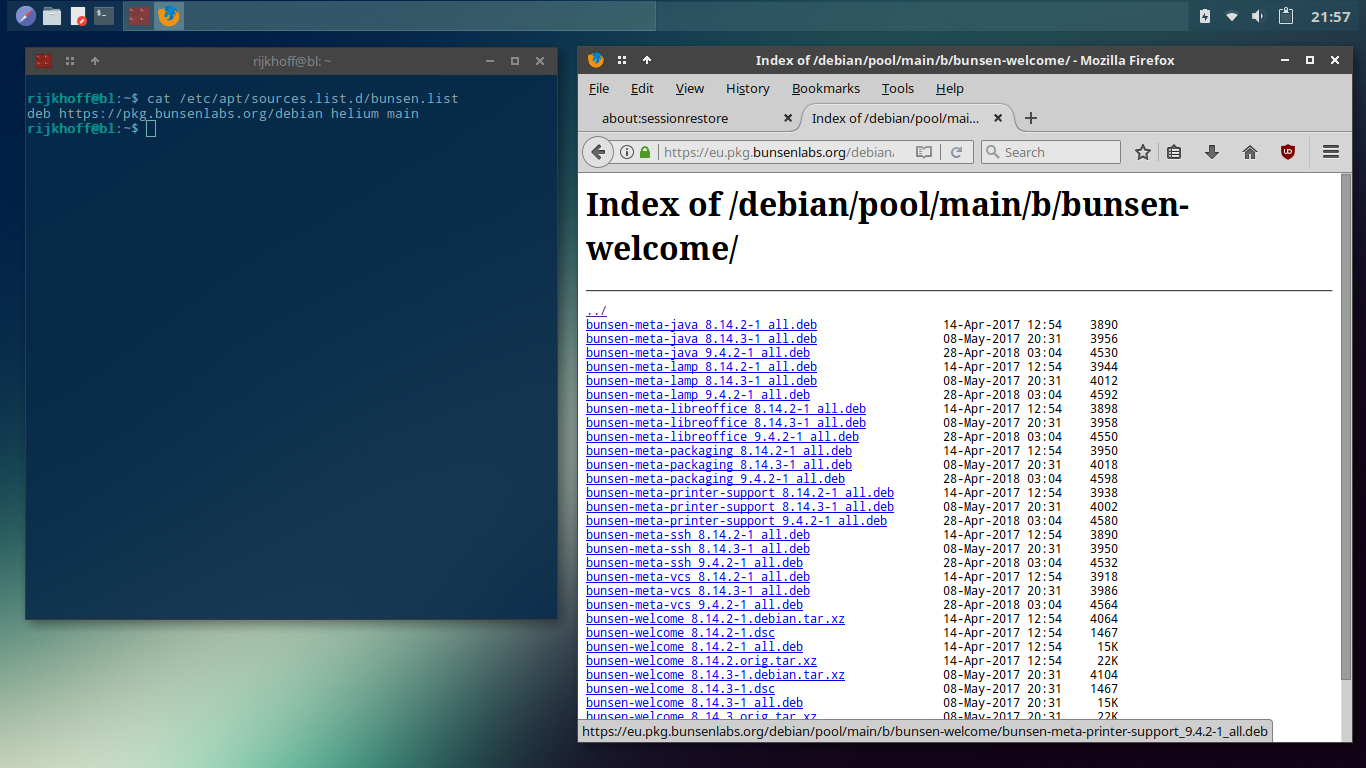This screenshot has width=1366, height=768.
Task: Open the File menu in Firefox
Action: (599, 88)
